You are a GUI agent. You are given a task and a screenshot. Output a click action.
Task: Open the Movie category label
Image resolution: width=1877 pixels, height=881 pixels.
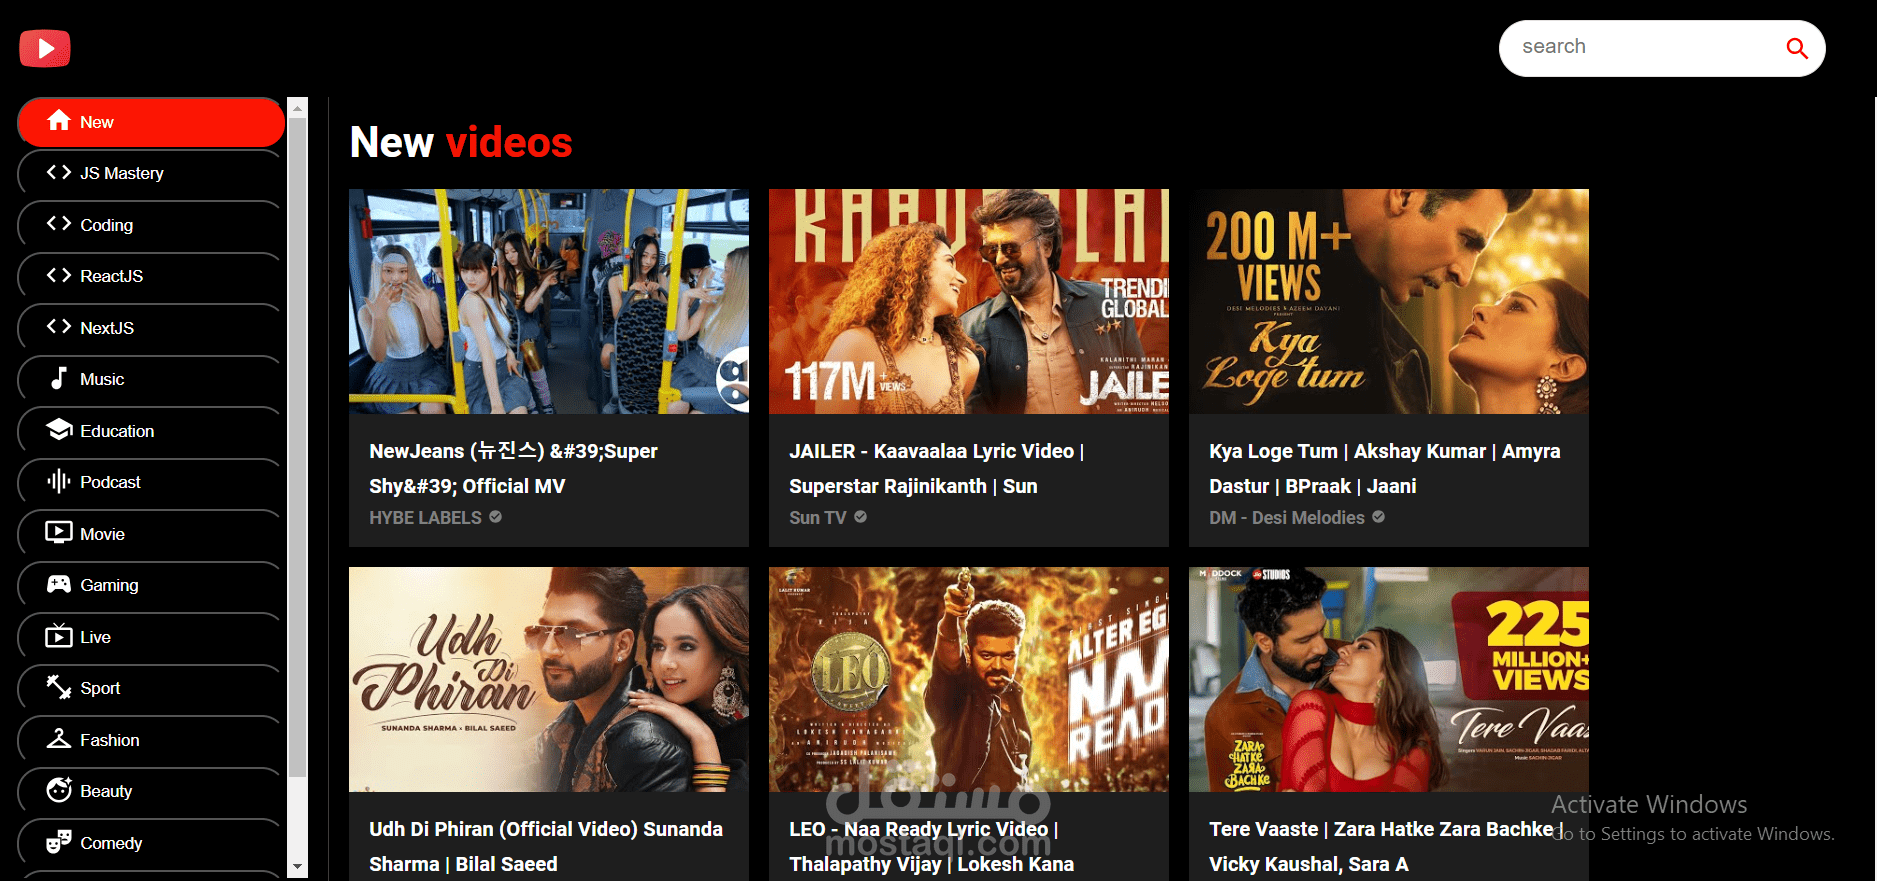(102, 534)
